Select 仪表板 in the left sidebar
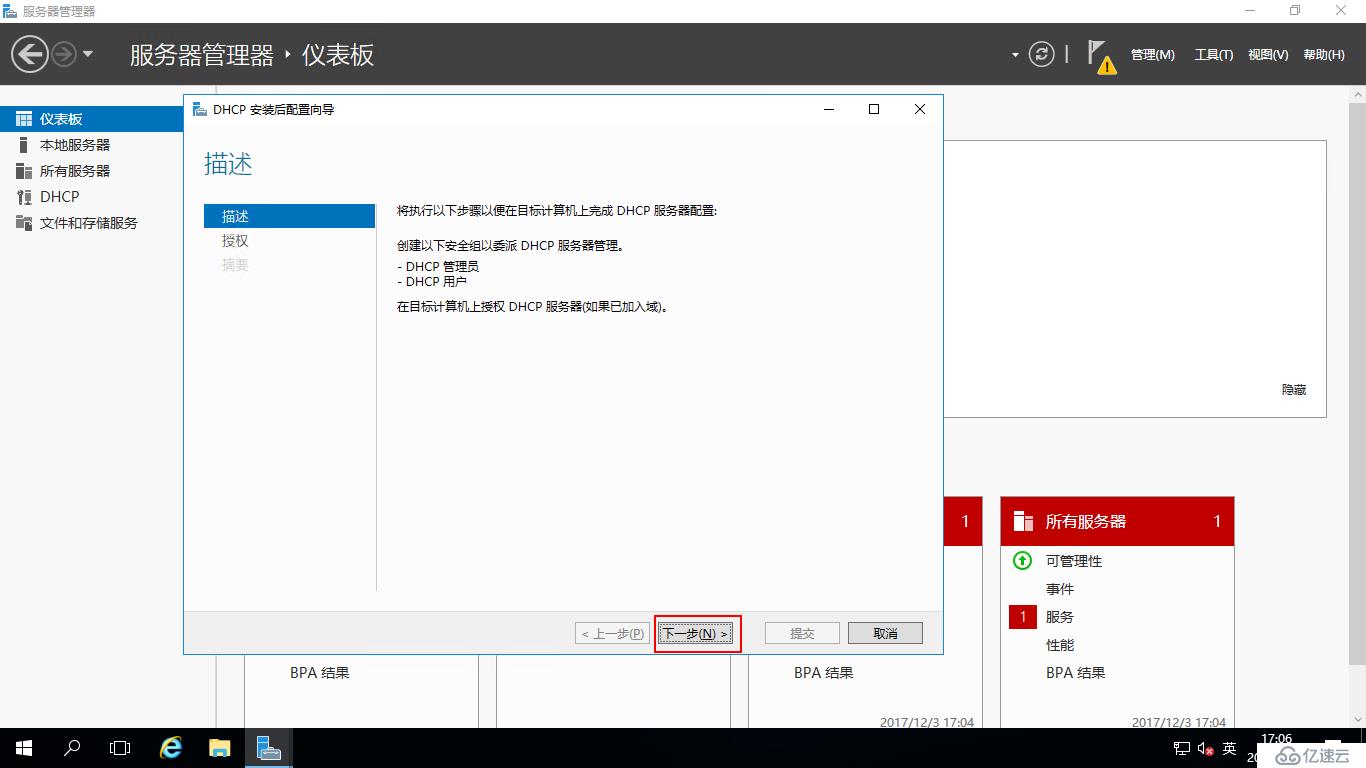The image size is (1366, 768). point(91,119)
